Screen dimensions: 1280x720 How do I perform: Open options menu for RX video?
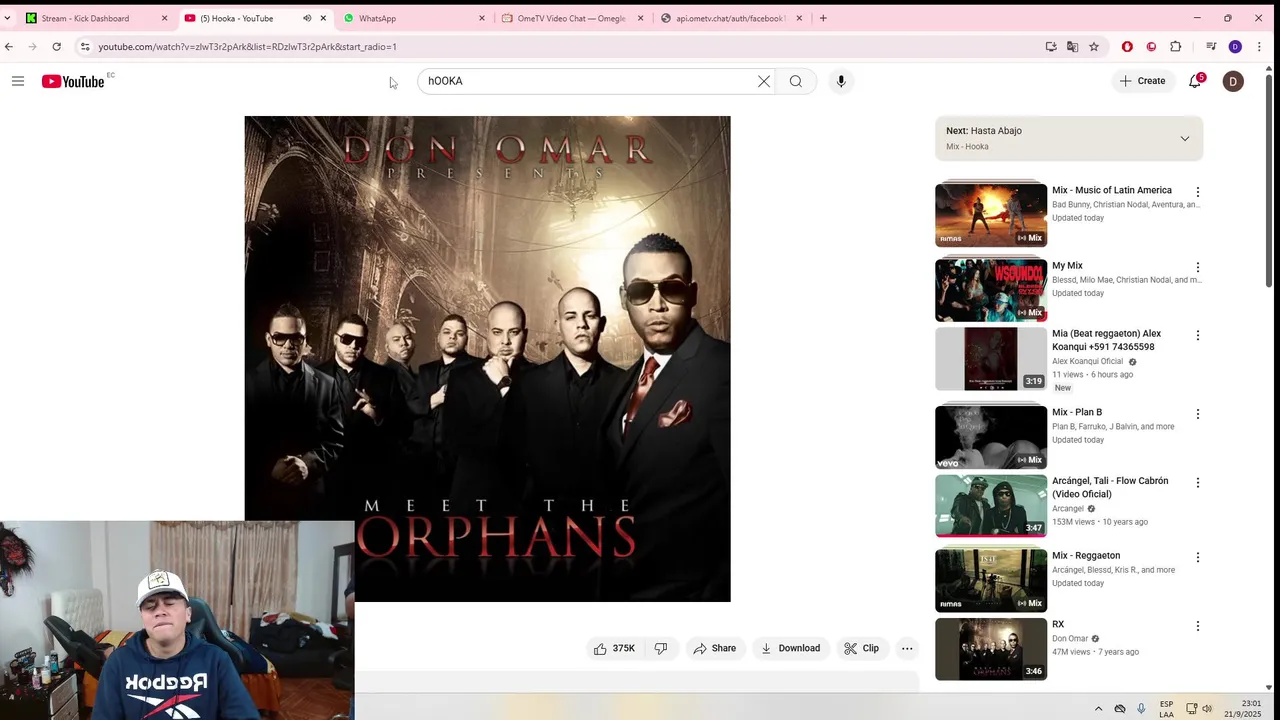tap(1197, 626)
